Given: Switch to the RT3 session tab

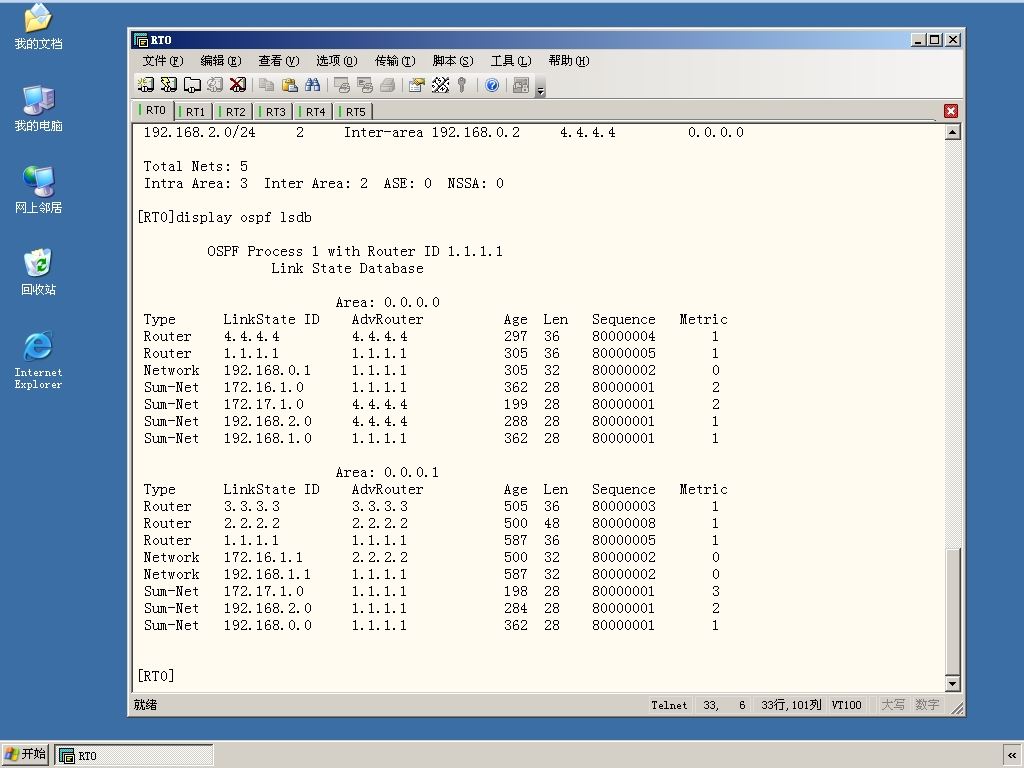Looking at the screenshot, I should [x=274, y=112].
